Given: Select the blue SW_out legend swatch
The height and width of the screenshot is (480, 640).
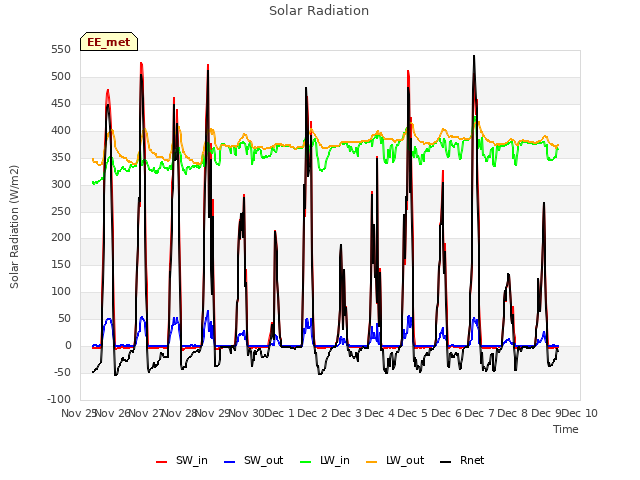Looking at the screenshot, I should coord(230,461).
